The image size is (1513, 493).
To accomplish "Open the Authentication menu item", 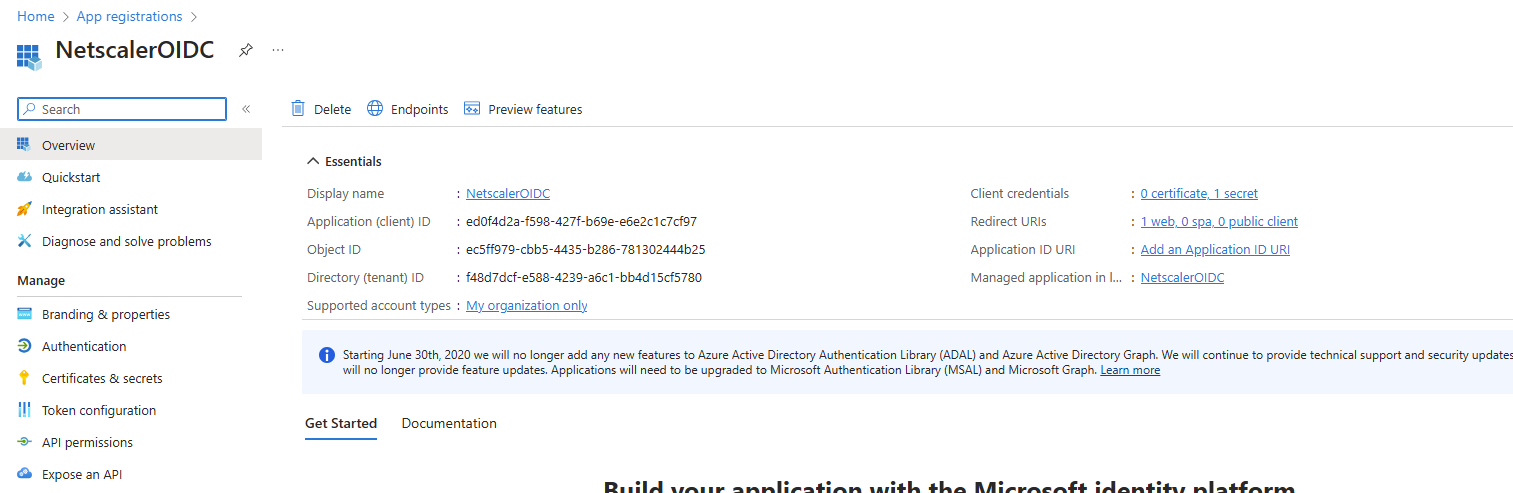I will 84,346.
